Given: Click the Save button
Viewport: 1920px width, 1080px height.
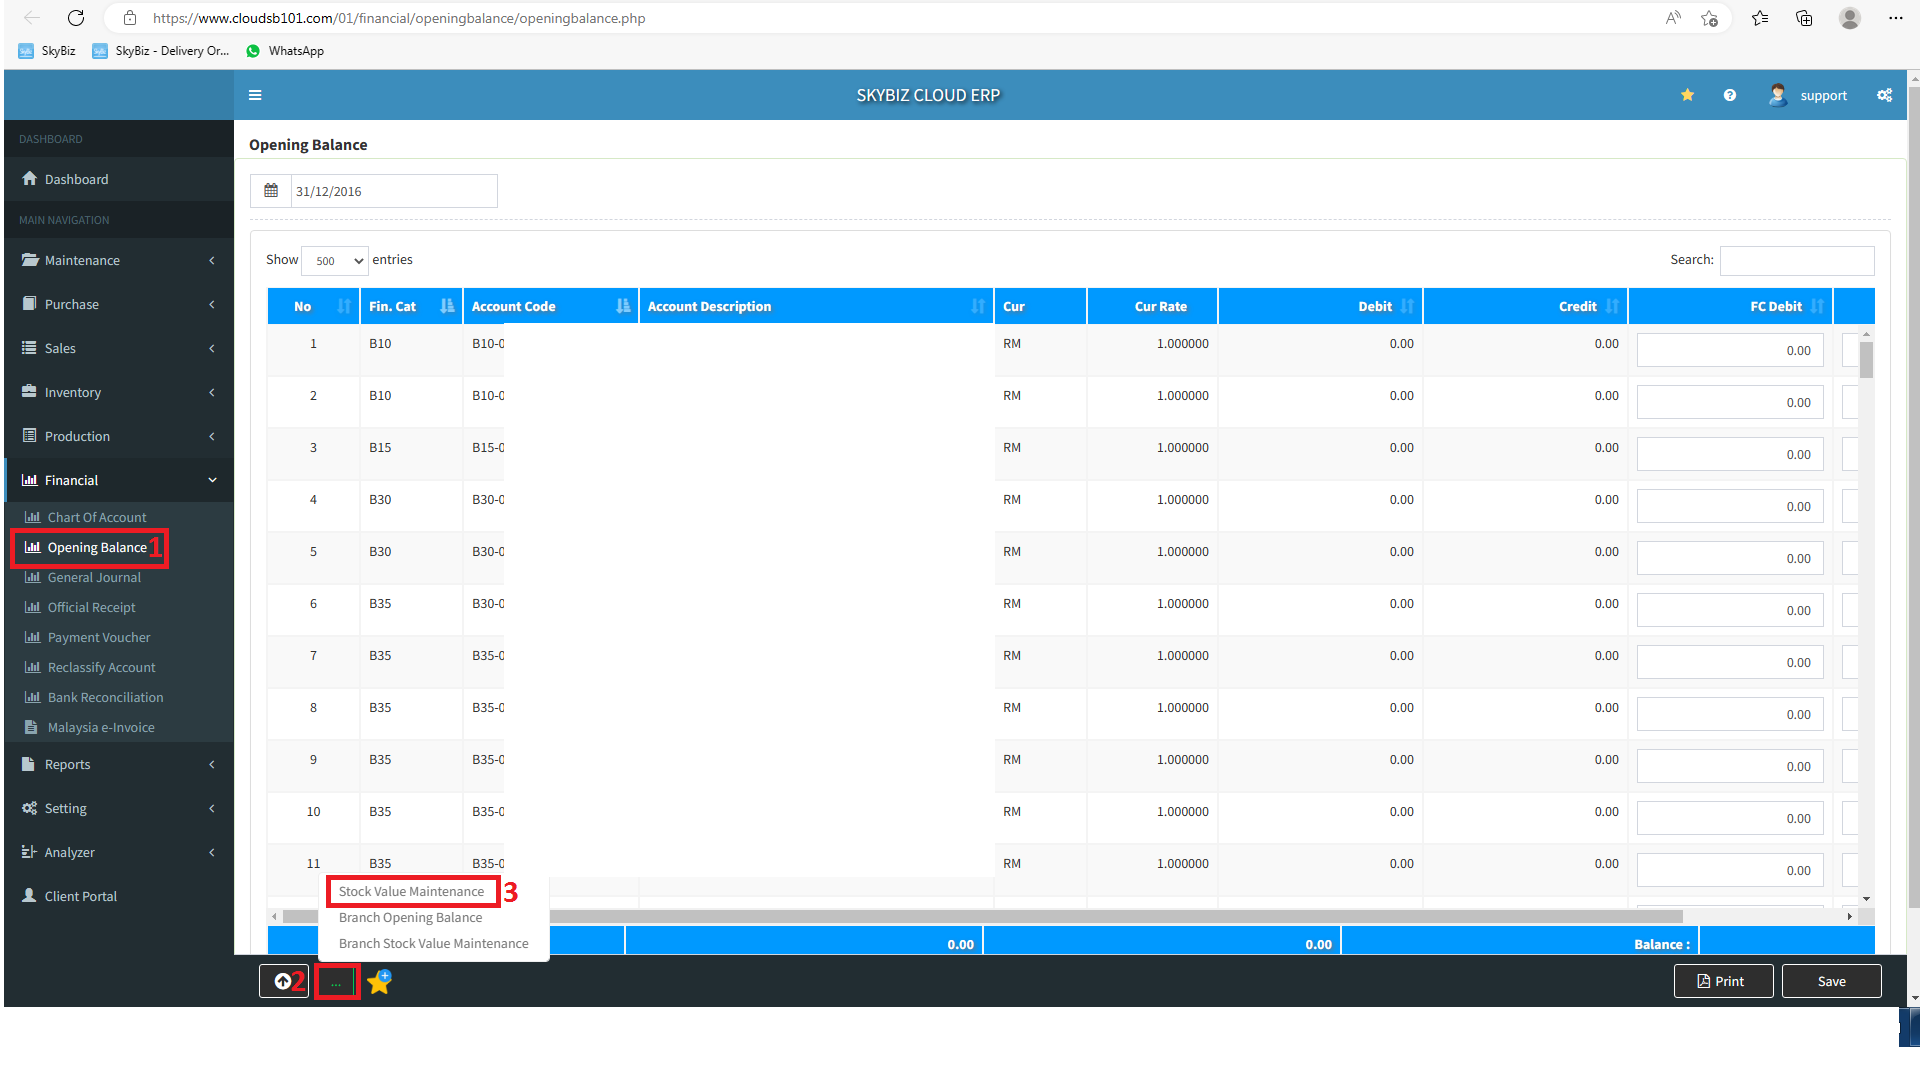Looking at the screenshot, I should tap(1831, 981).
